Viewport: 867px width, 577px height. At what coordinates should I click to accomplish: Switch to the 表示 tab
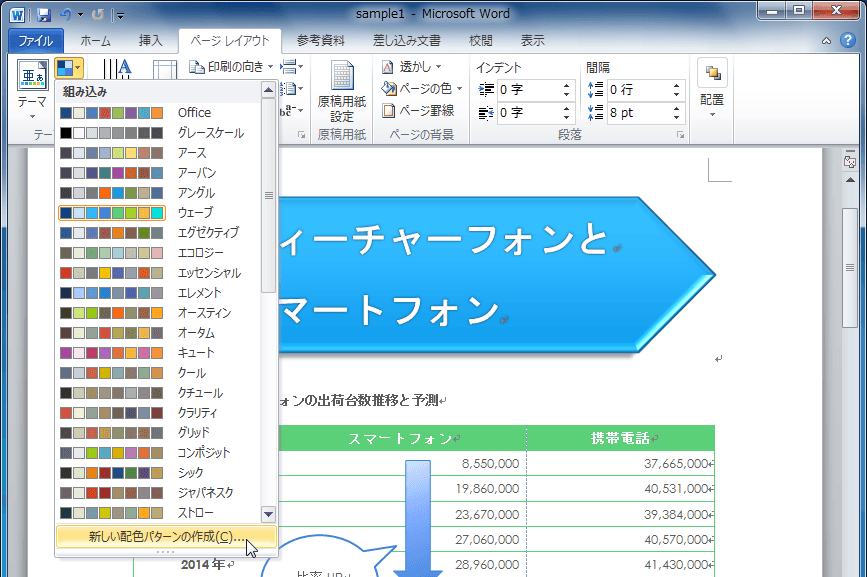click(x=532, y=41)
